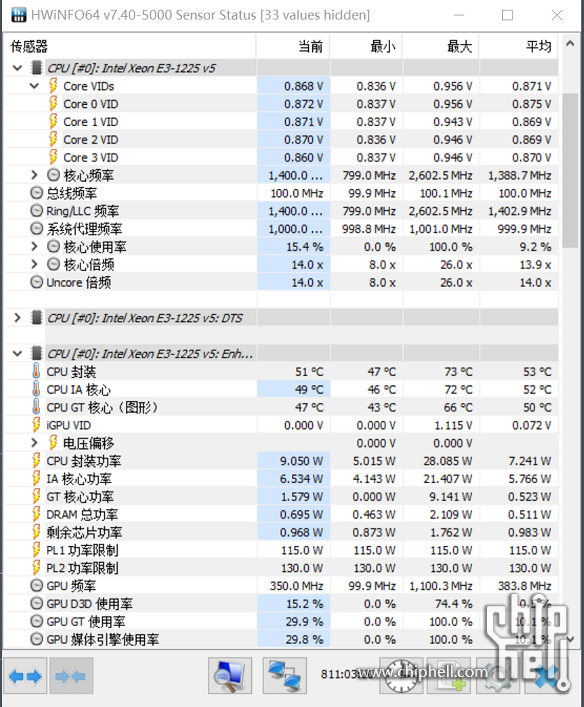Select the GPU 频率 sensor row
Viewport: 584px width, 707px height.
click(281, 586)
